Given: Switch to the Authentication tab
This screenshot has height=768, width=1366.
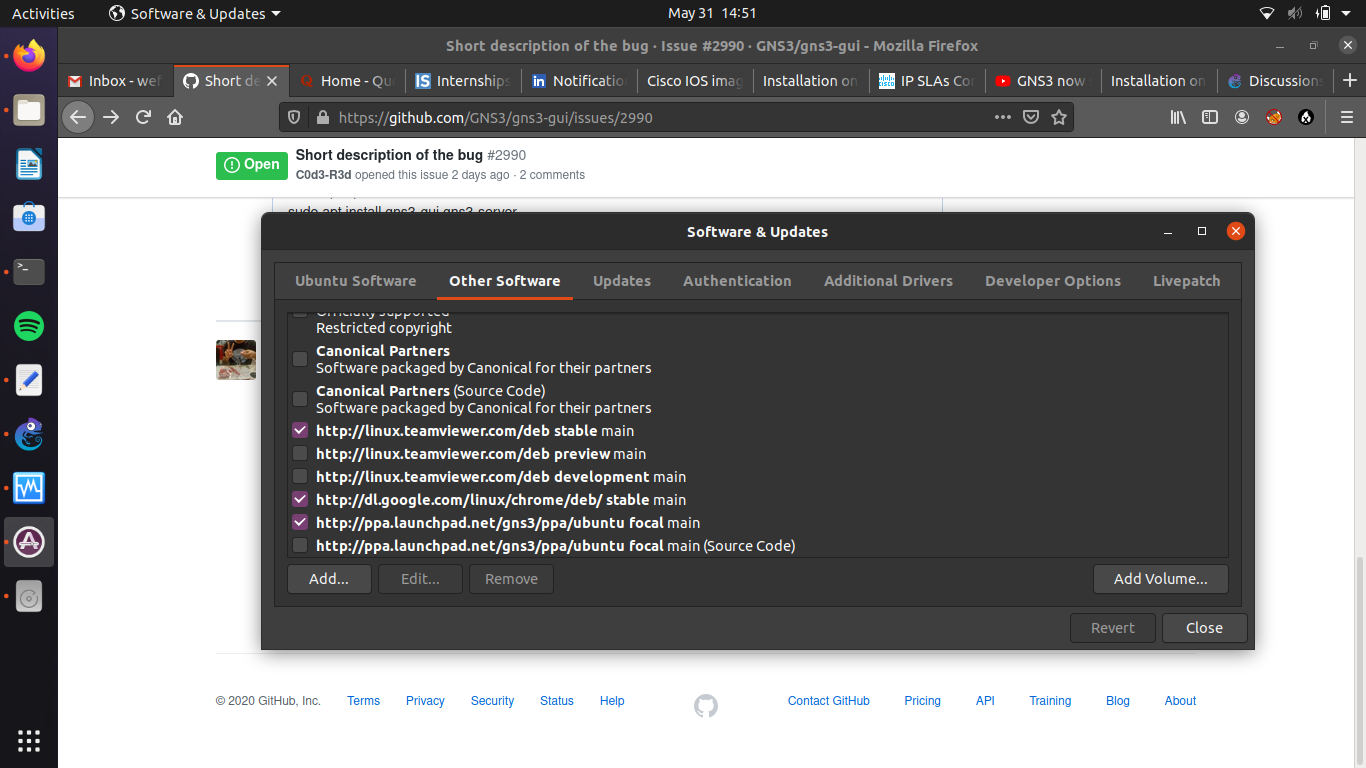Looking at the screenshot, I should point(737,281).
